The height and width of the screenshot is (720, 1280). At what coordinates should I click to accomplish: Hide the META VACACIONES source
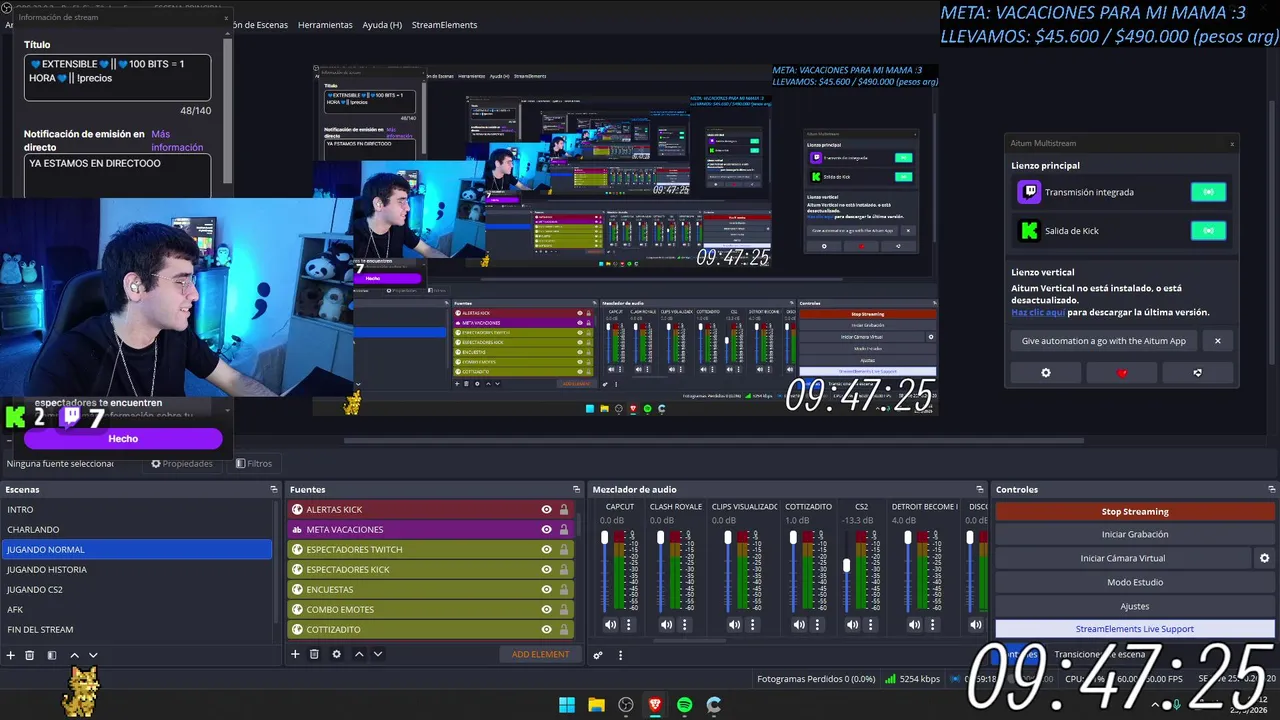[546, 529]
